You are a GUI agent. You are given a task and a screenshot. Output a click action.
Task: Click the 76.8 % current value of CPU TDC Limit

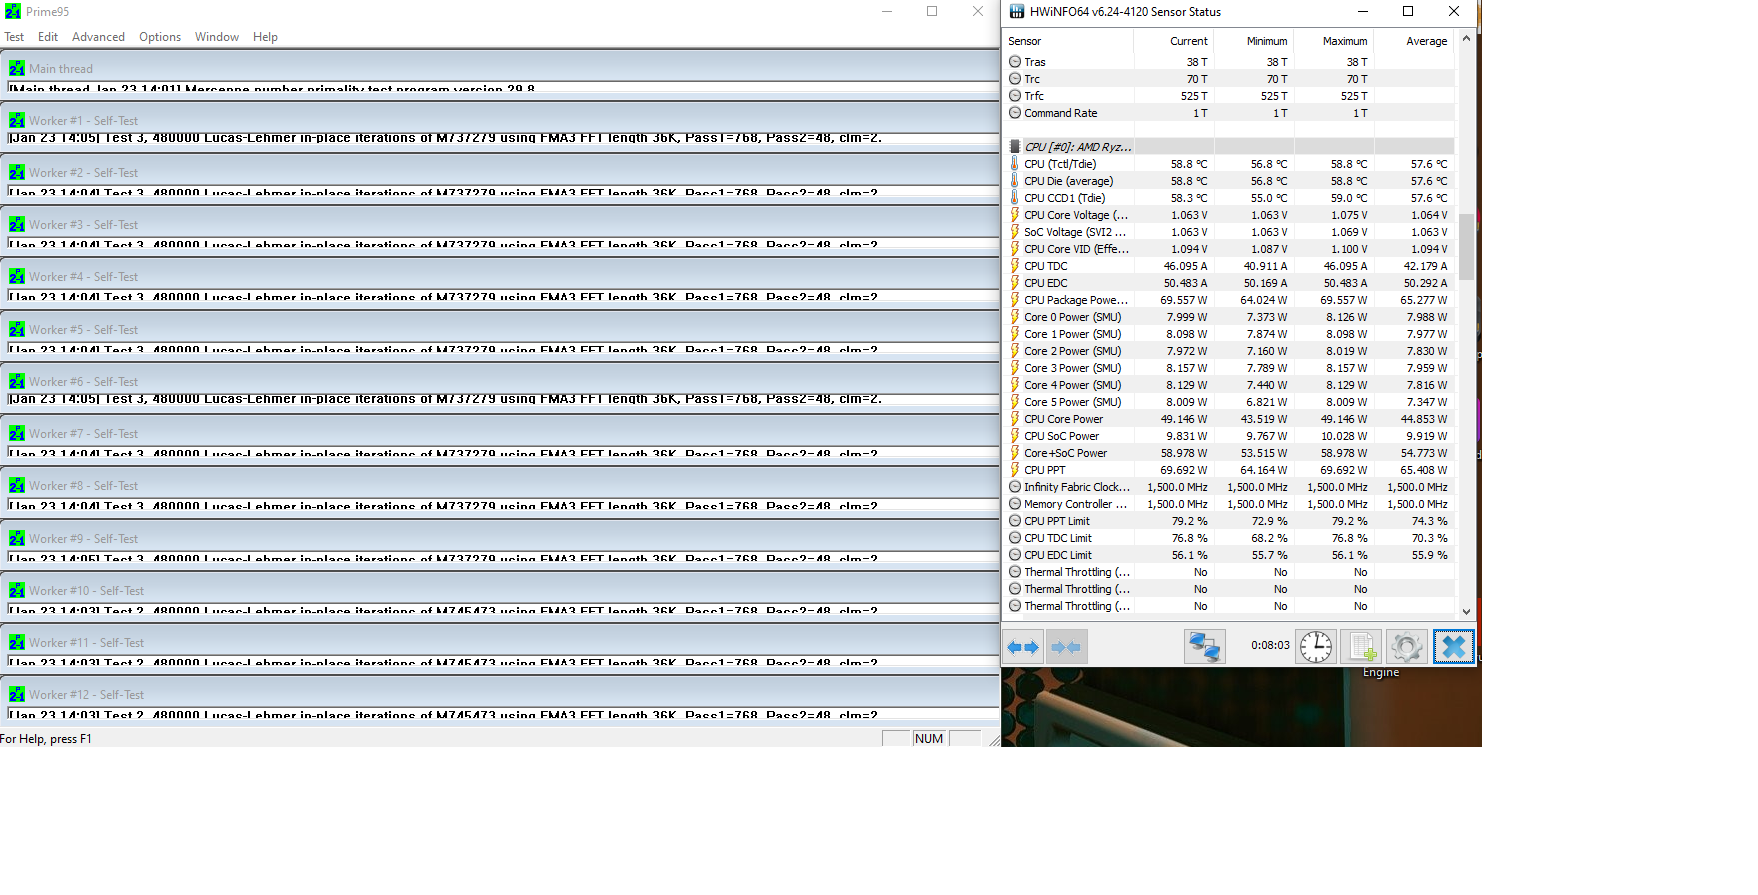[1189, 538]
